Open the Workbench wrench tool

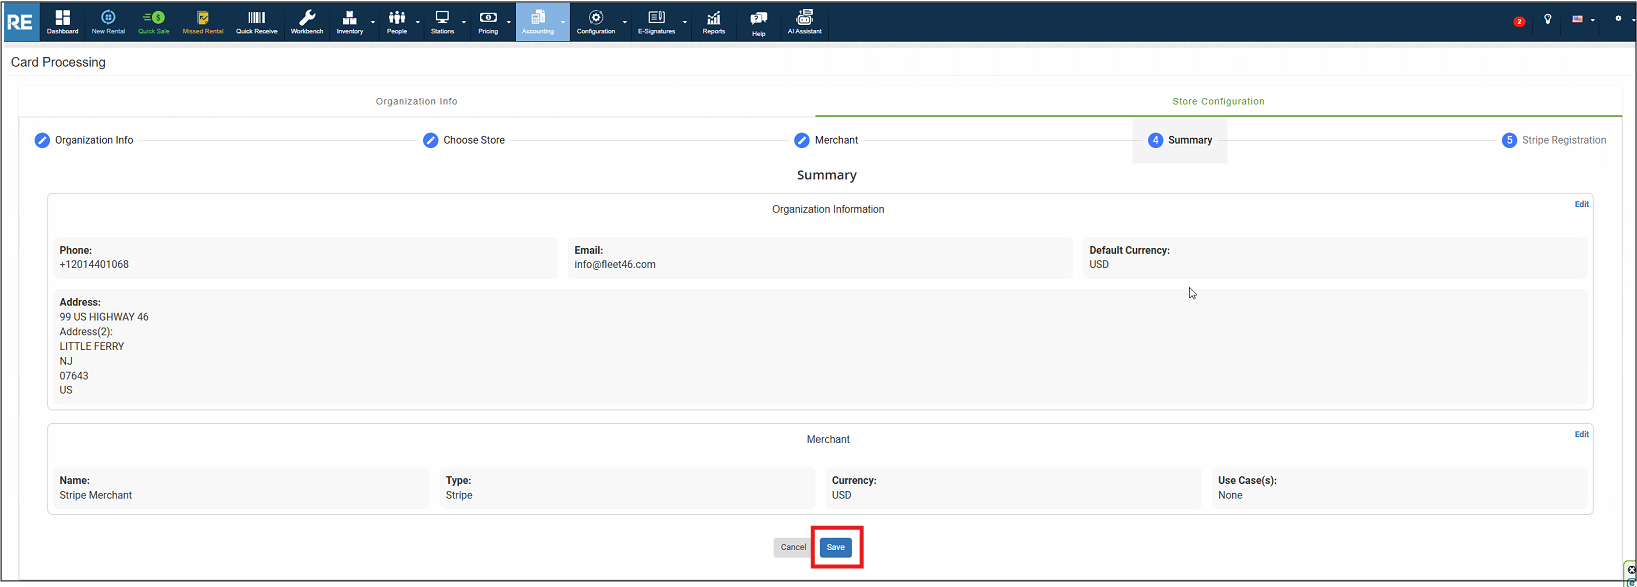pyautogui.click(x=307, y=21)
